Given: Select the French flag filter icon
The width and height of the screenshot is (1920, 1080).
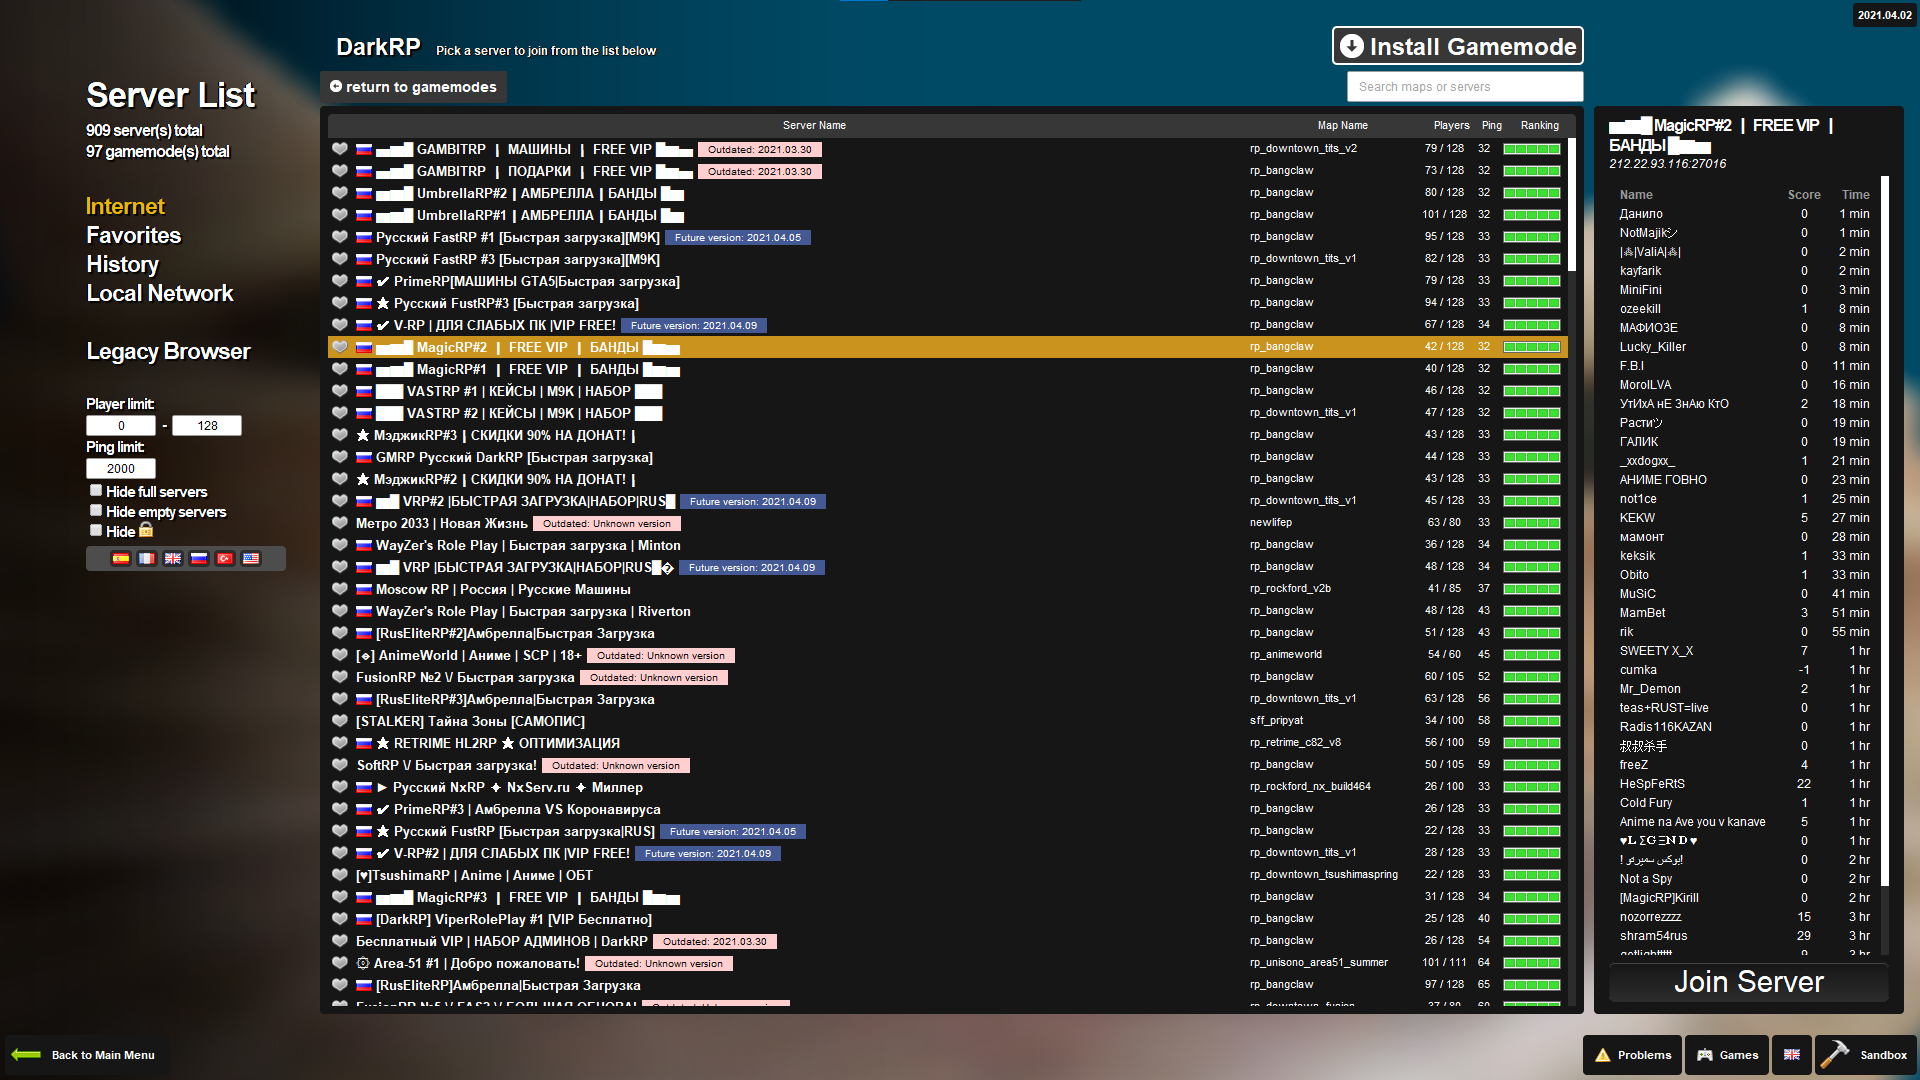Looking at the screenshot, I should pos(147,559).
